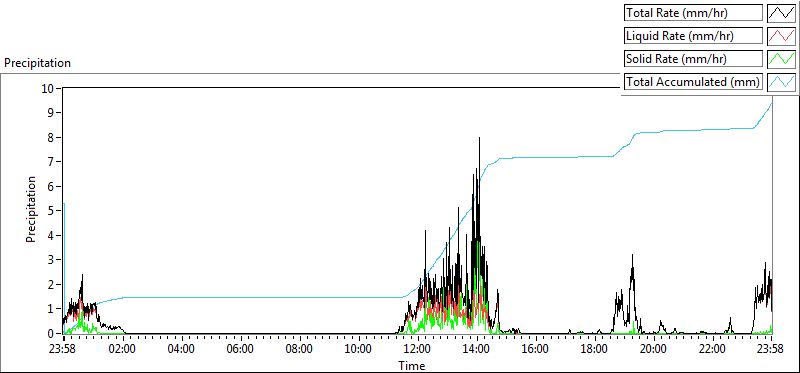Viewport: 800px width, 373px height.
Task: Click the 02:00 tick label on time axis
Action: point(122,350)
